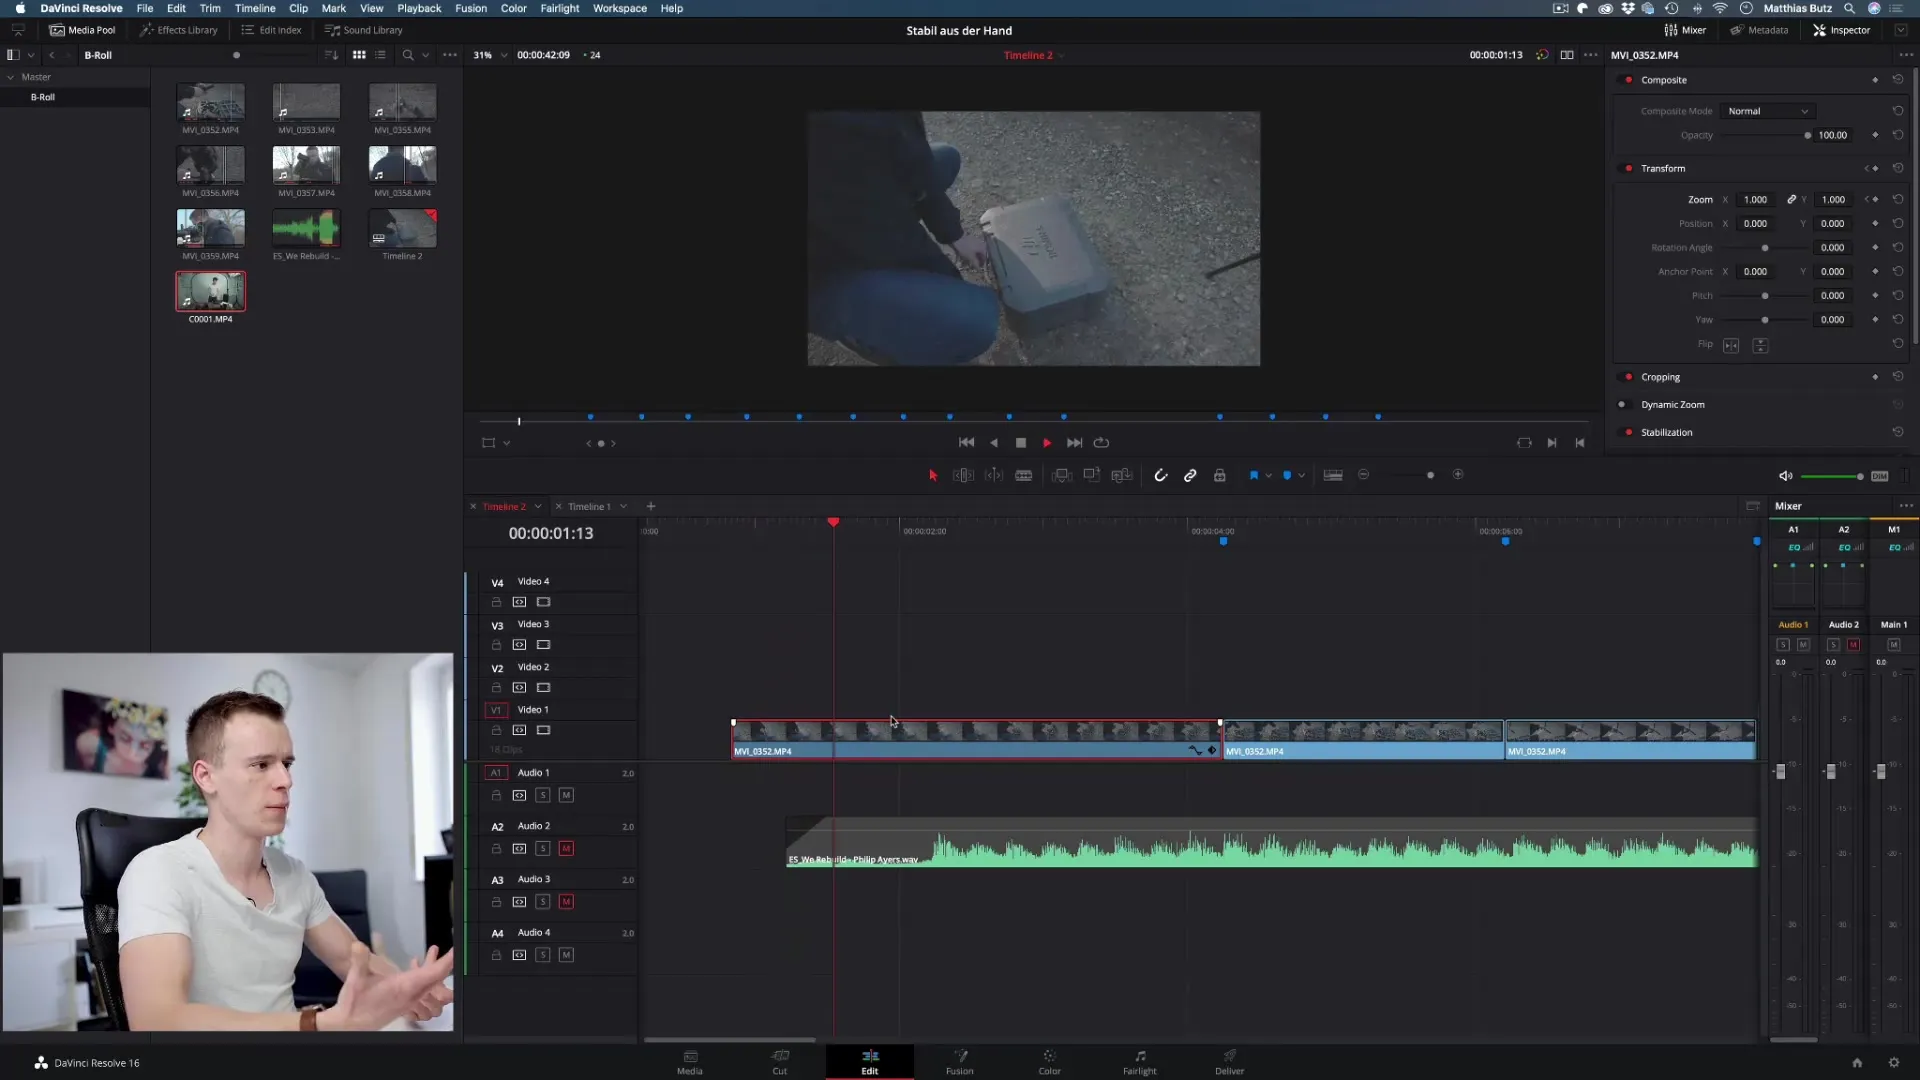The width and height of the screenshot is (1920, 1080).
Task: Collapse the Master bin tree
Action: (11, 77)
